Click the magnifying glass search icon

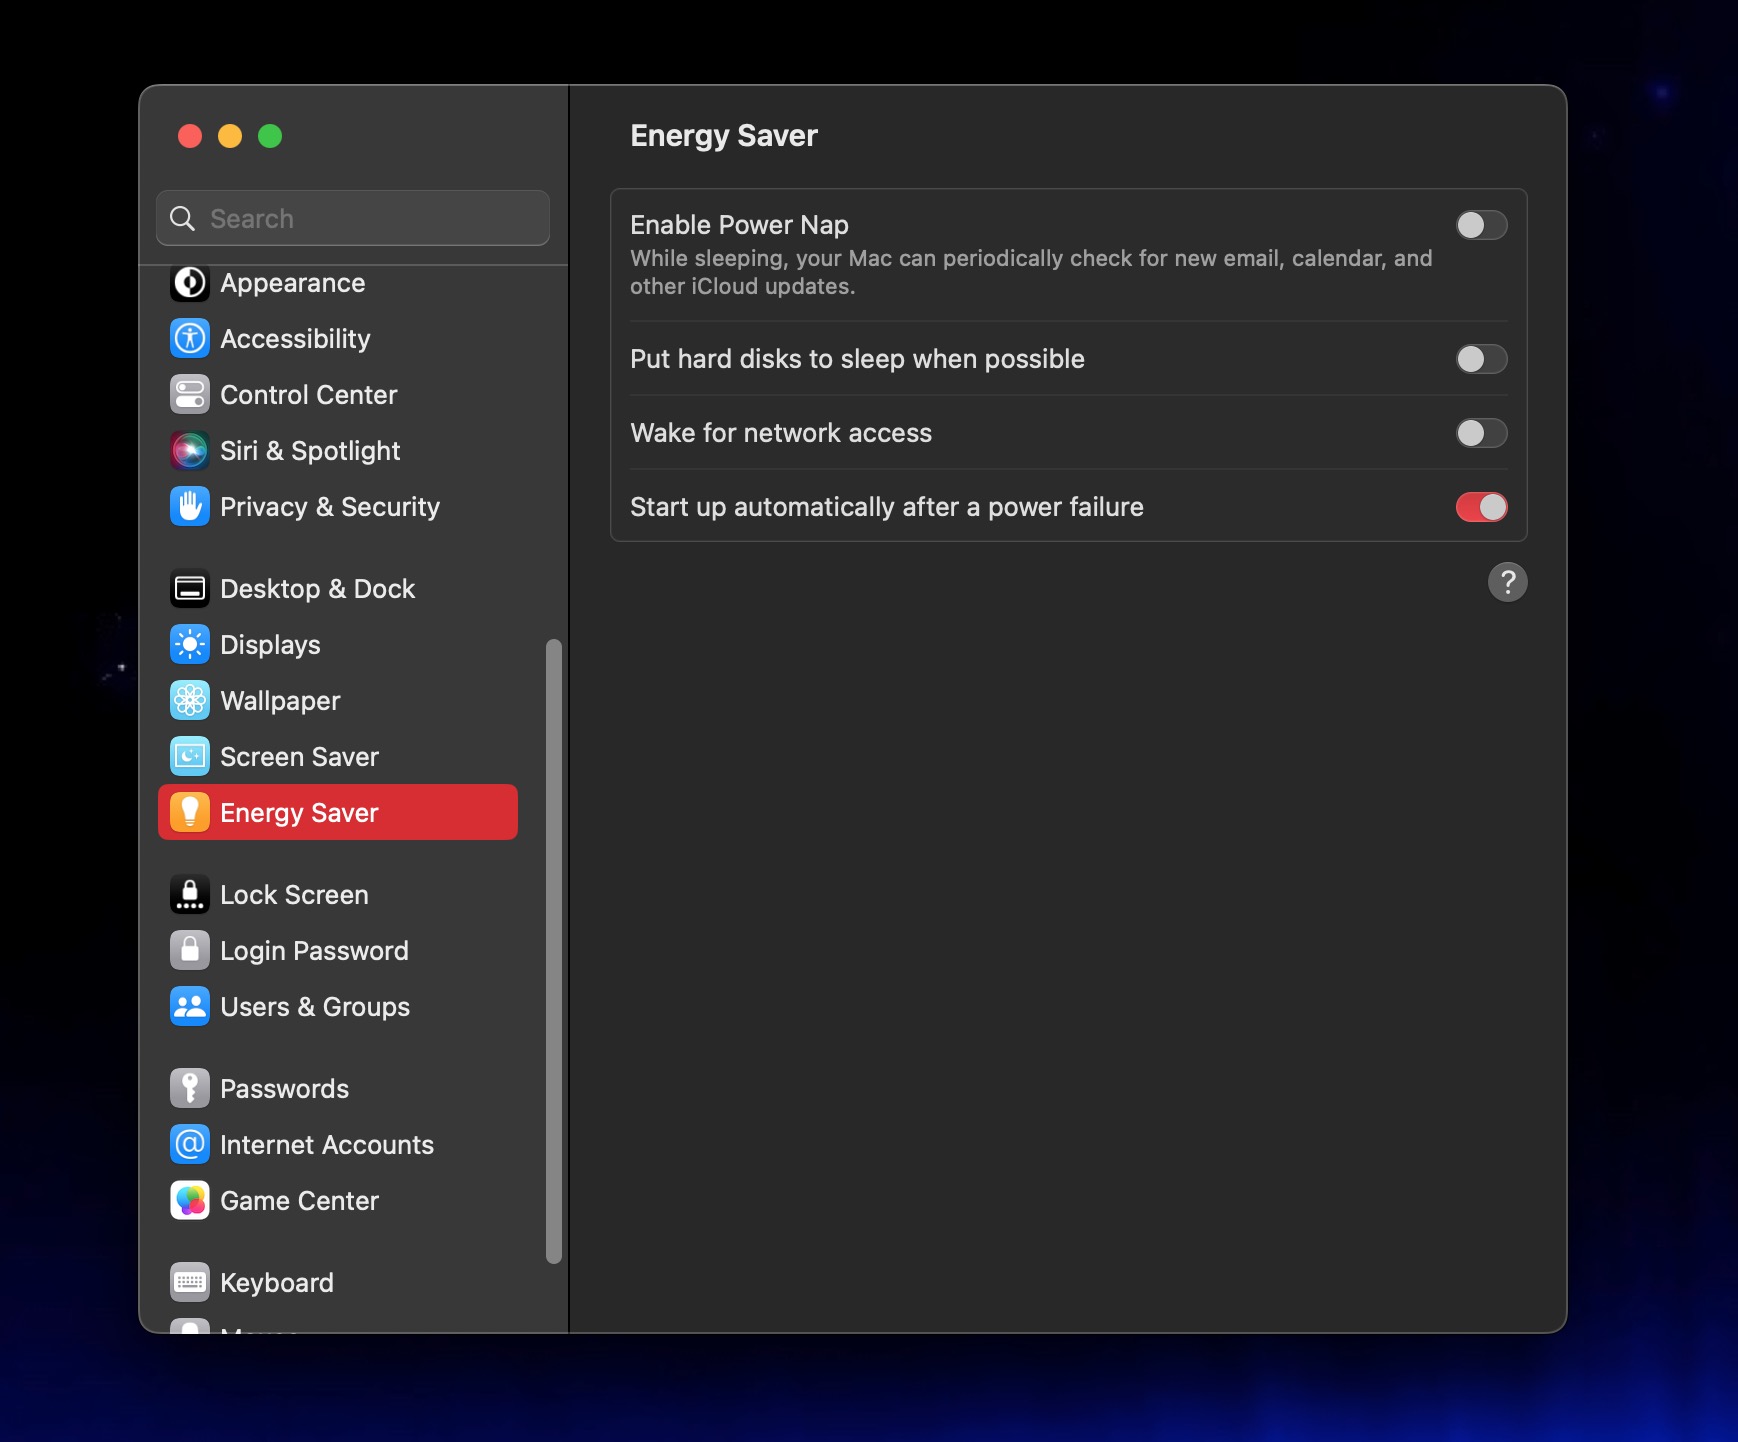point(182,219)
